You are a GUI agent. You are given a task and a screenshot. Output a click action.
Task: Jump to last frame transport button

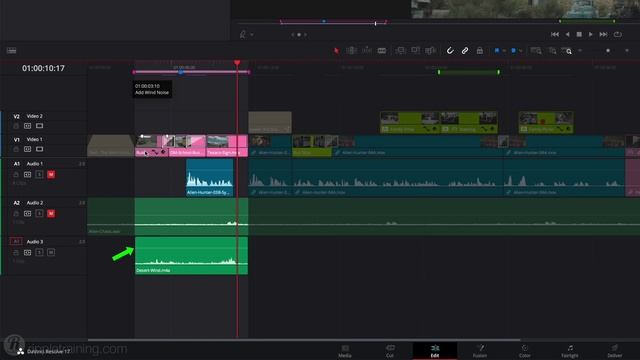[x=603, y=35]
